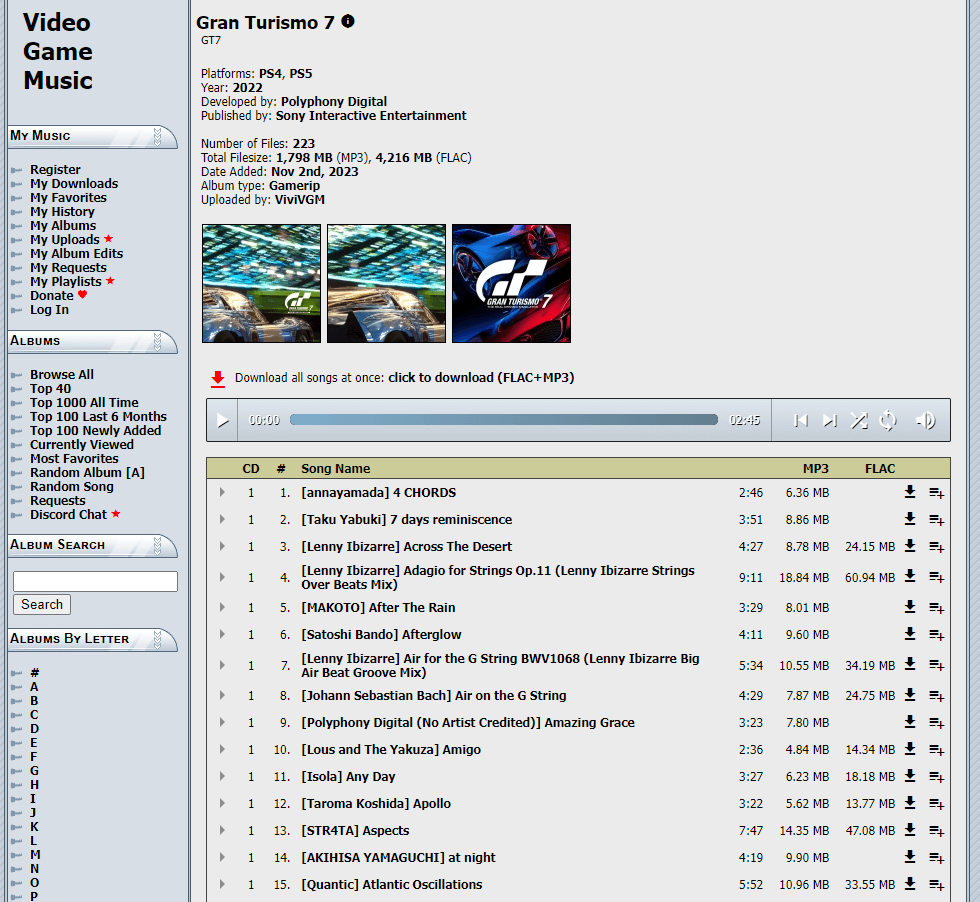Add Across The Desert to playlist
Screen dimensions: 980x902
coord(936,547)
